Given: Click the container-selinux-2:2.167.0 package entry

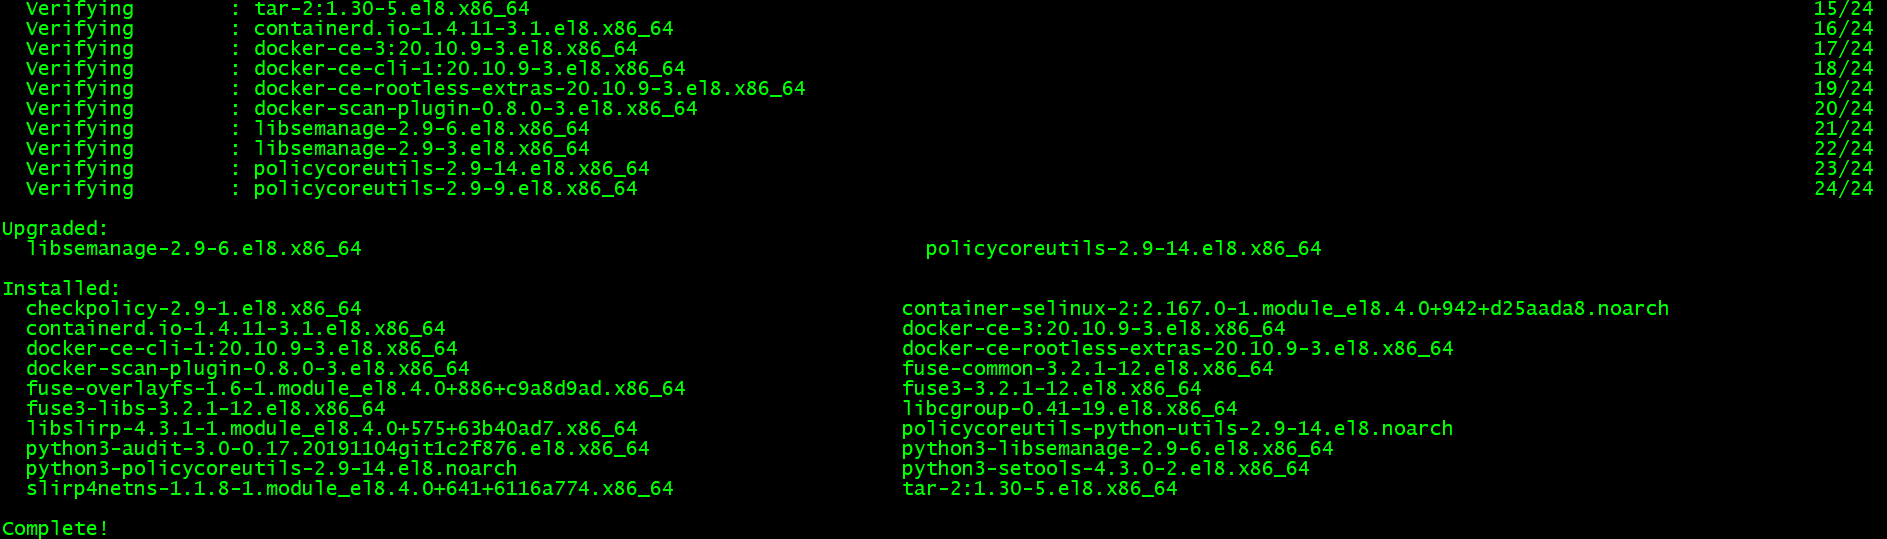Looking at the screenshot, I should (x=1285, y=309).
